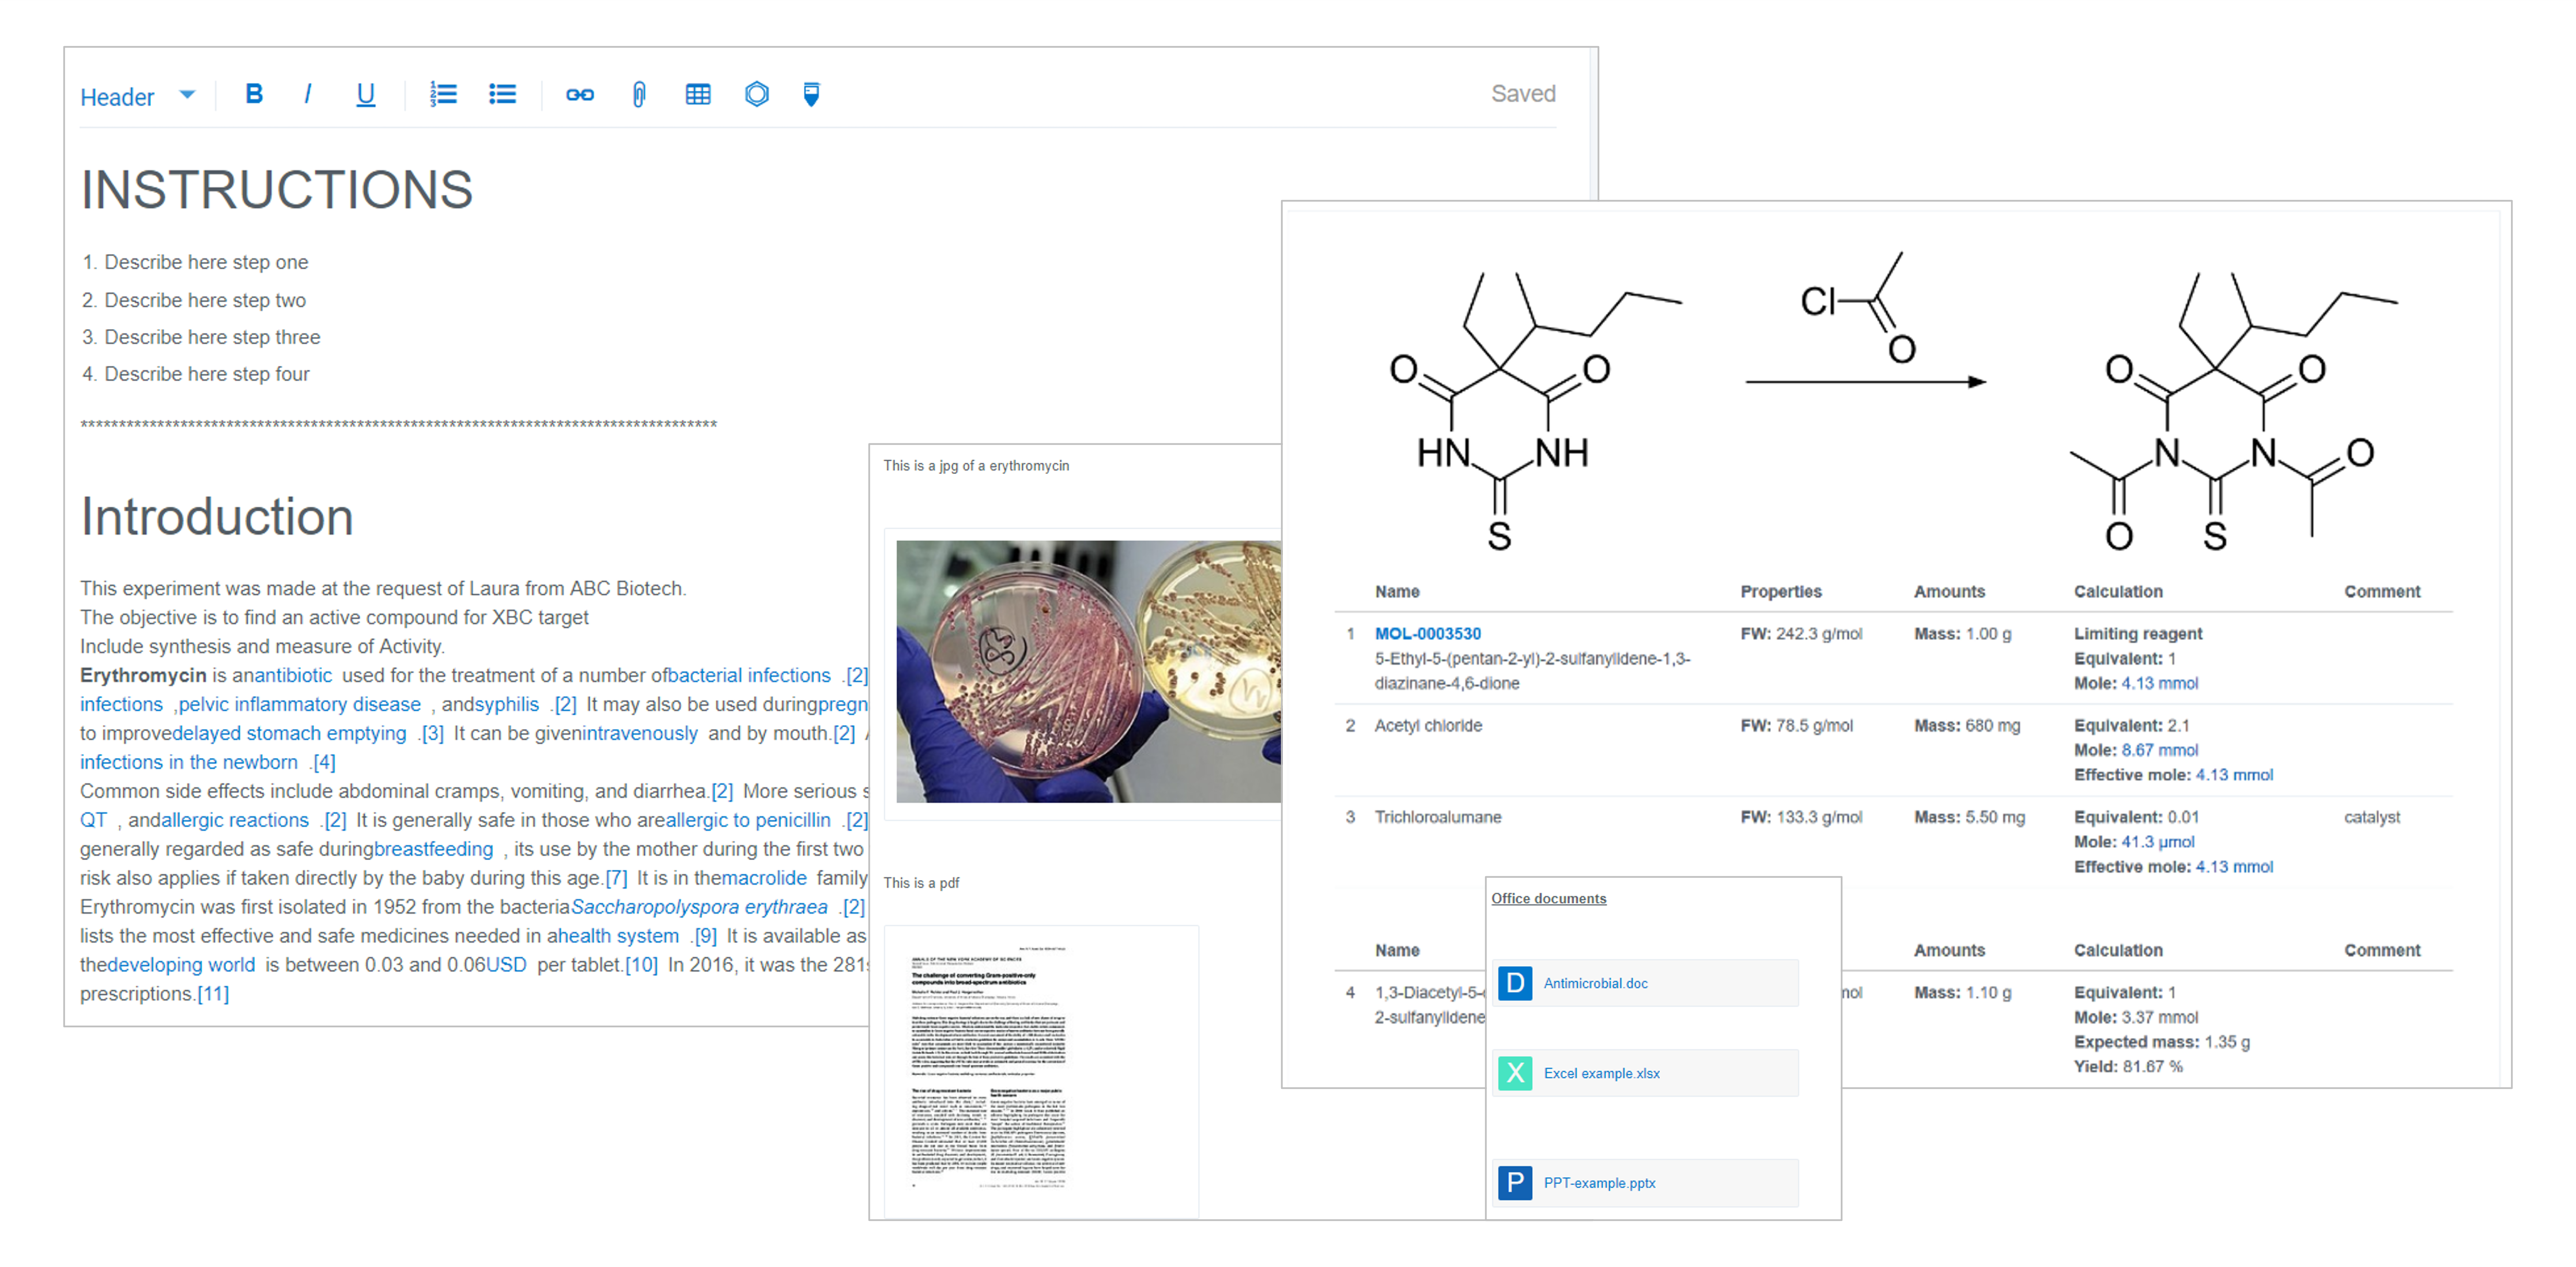2576x1267 pixels.
Task: Click the 8.67 mmol mole value
Action: point(2159,750)
